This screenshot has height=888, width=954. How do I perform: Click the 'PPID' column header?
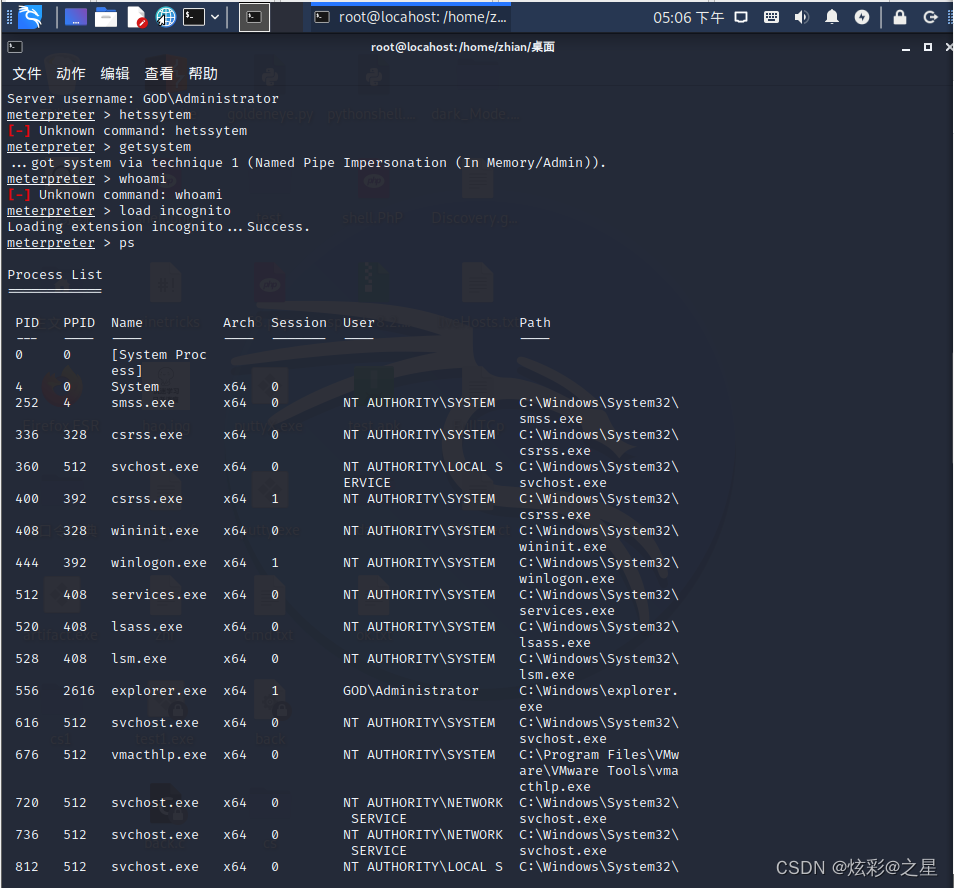(79, 322)
